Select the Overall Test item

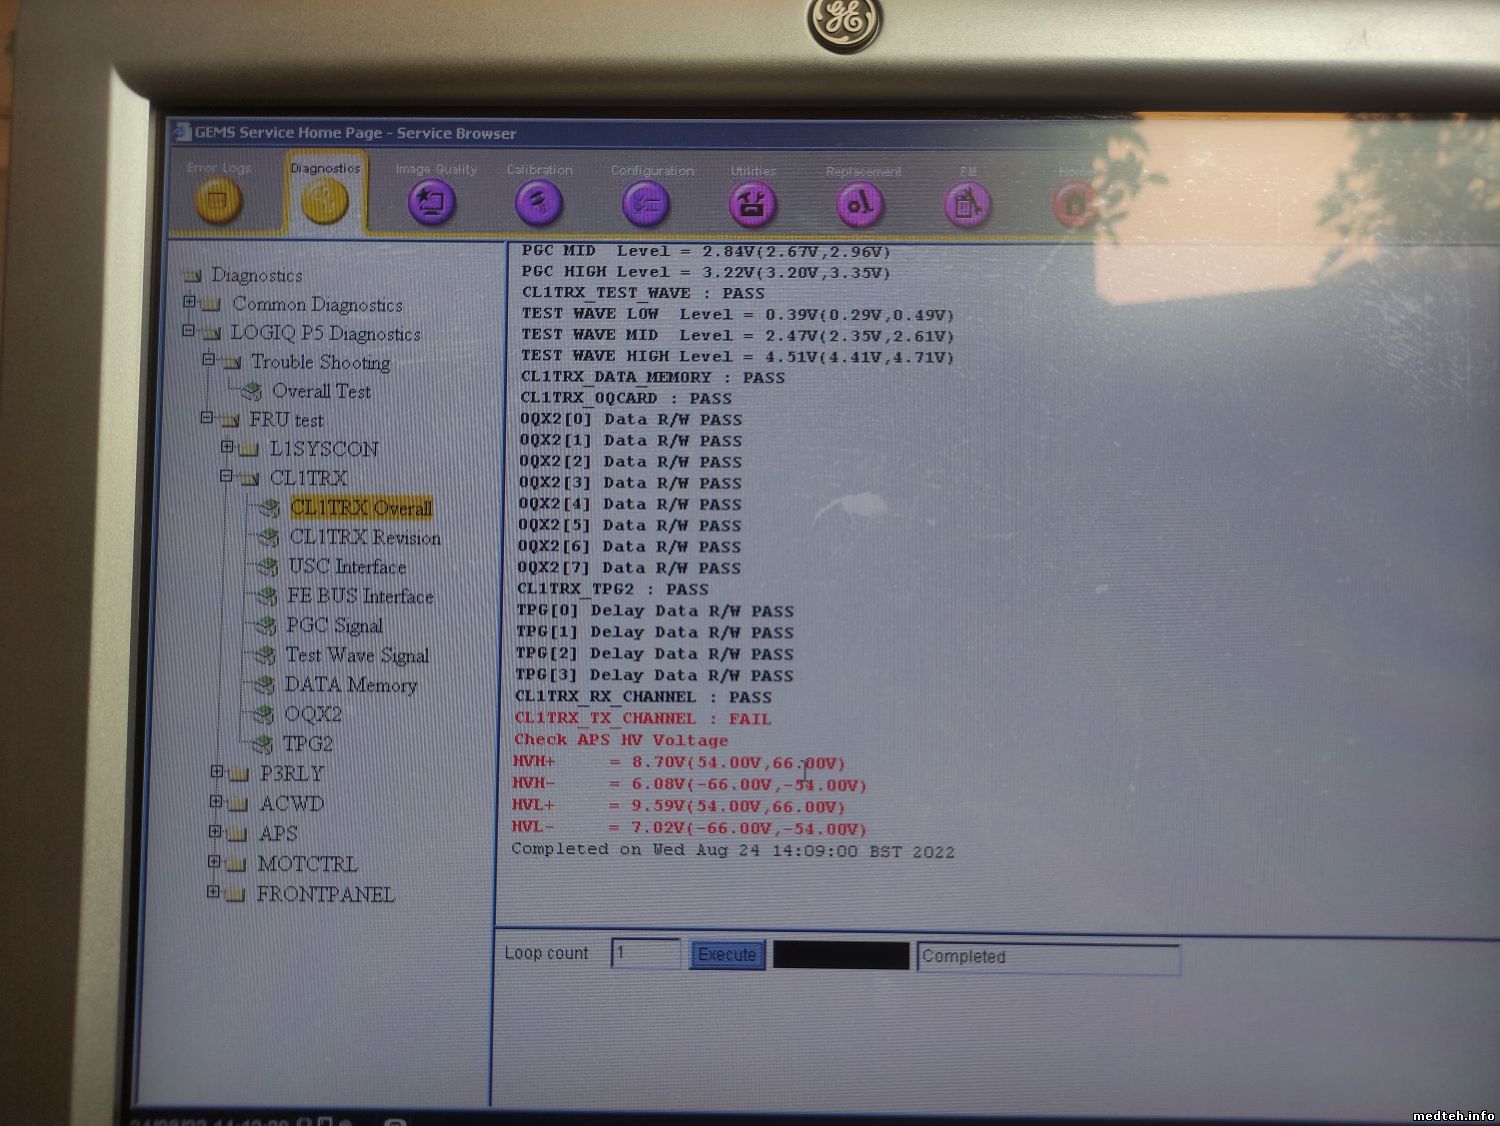pos(321,391)
